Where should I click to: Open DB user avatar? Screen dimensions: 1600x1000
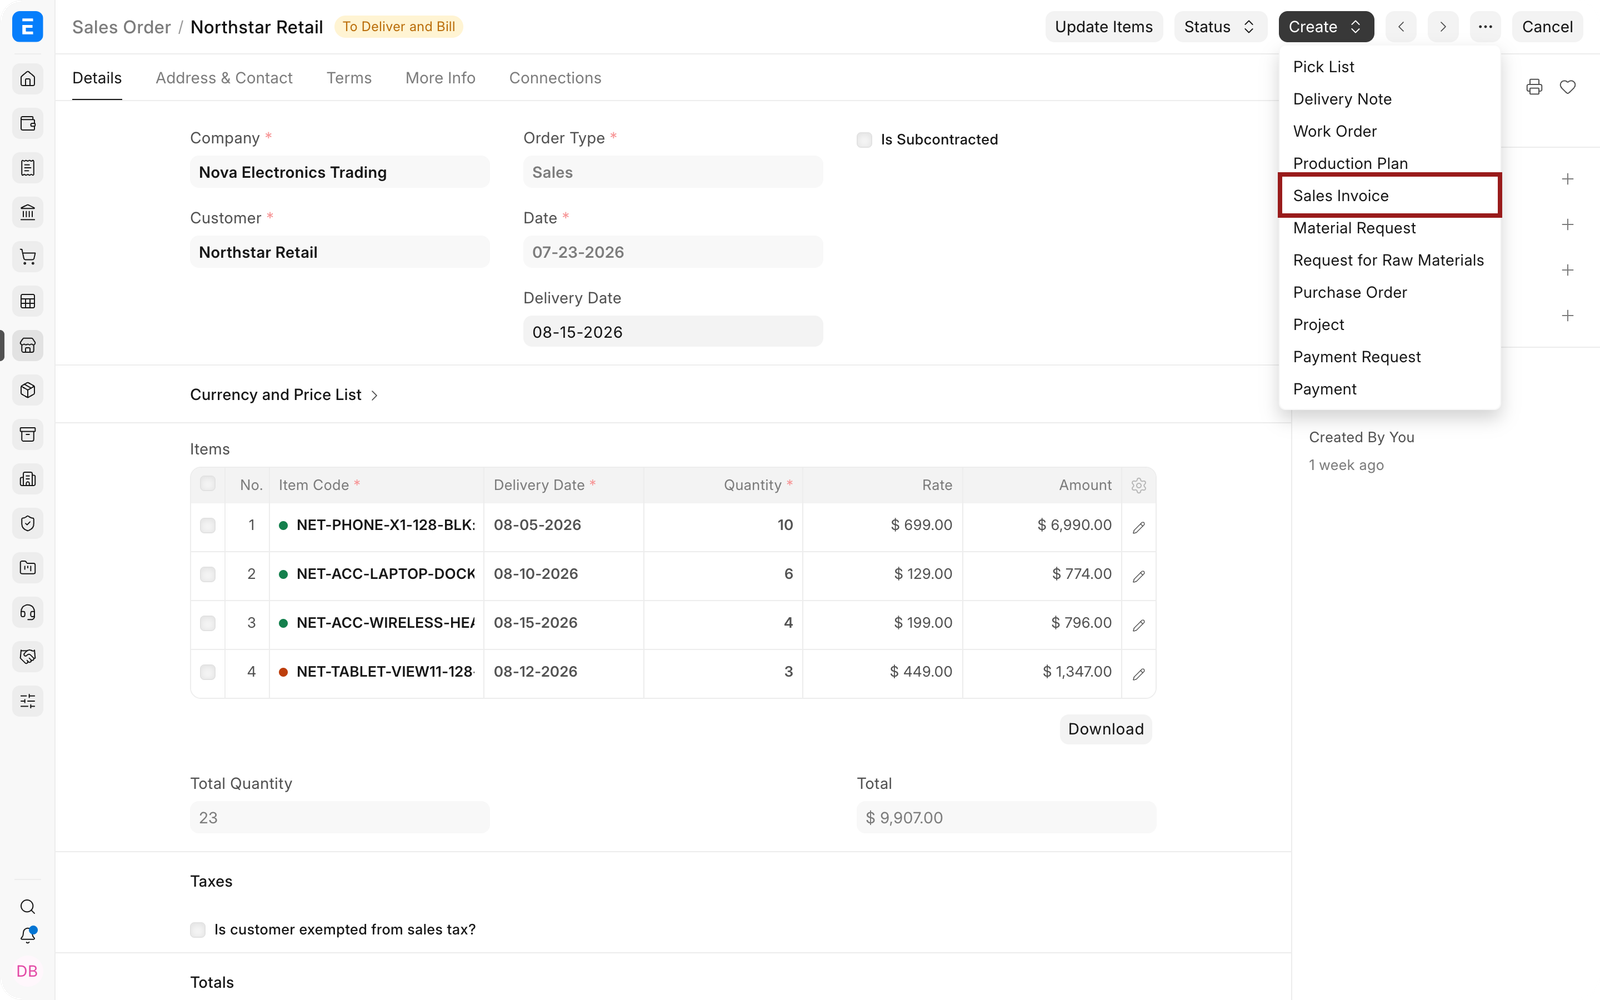tap(28, 971)
